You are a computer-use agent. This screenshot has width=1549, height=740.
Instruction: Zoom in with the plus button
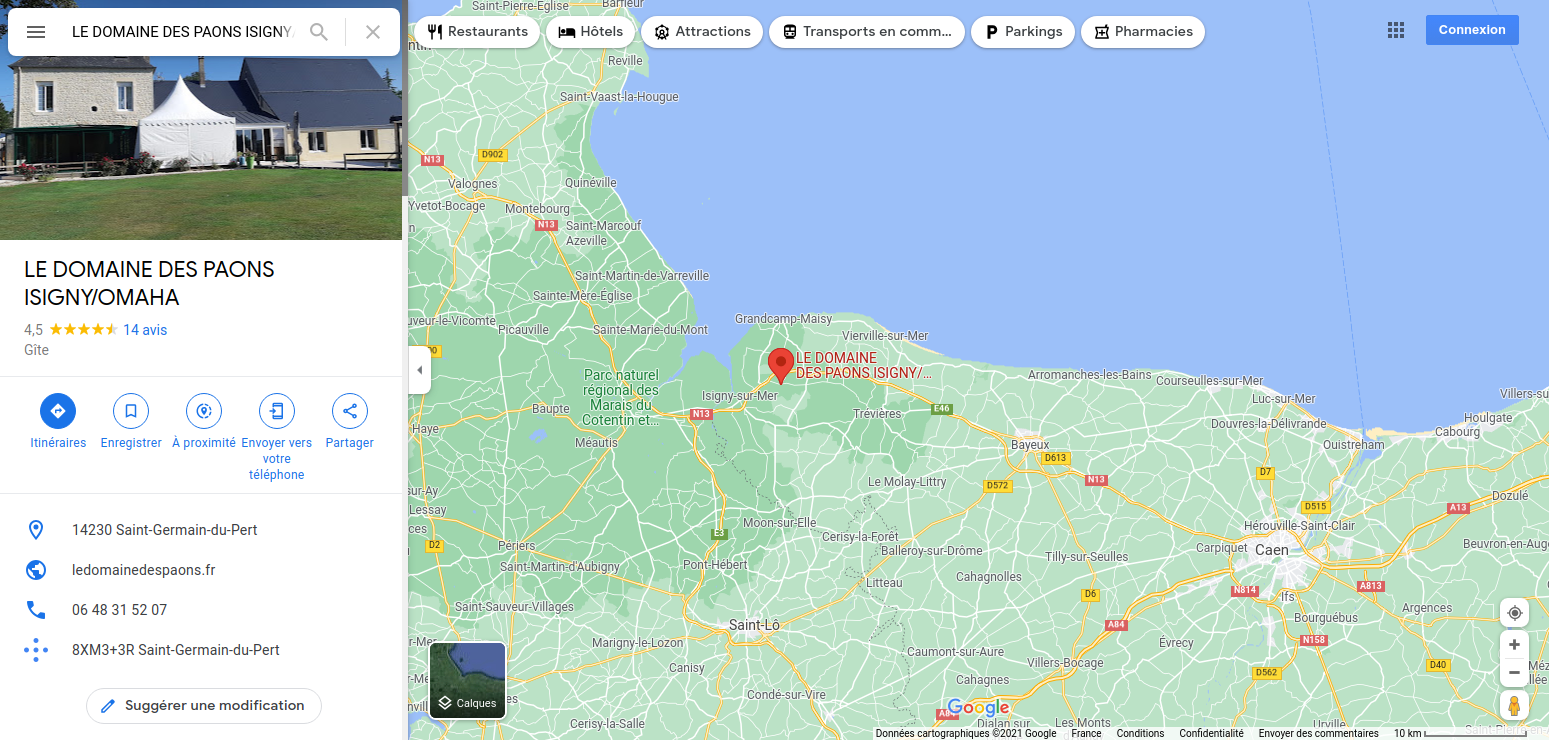pyautogui.click(x=1514, y=645)
